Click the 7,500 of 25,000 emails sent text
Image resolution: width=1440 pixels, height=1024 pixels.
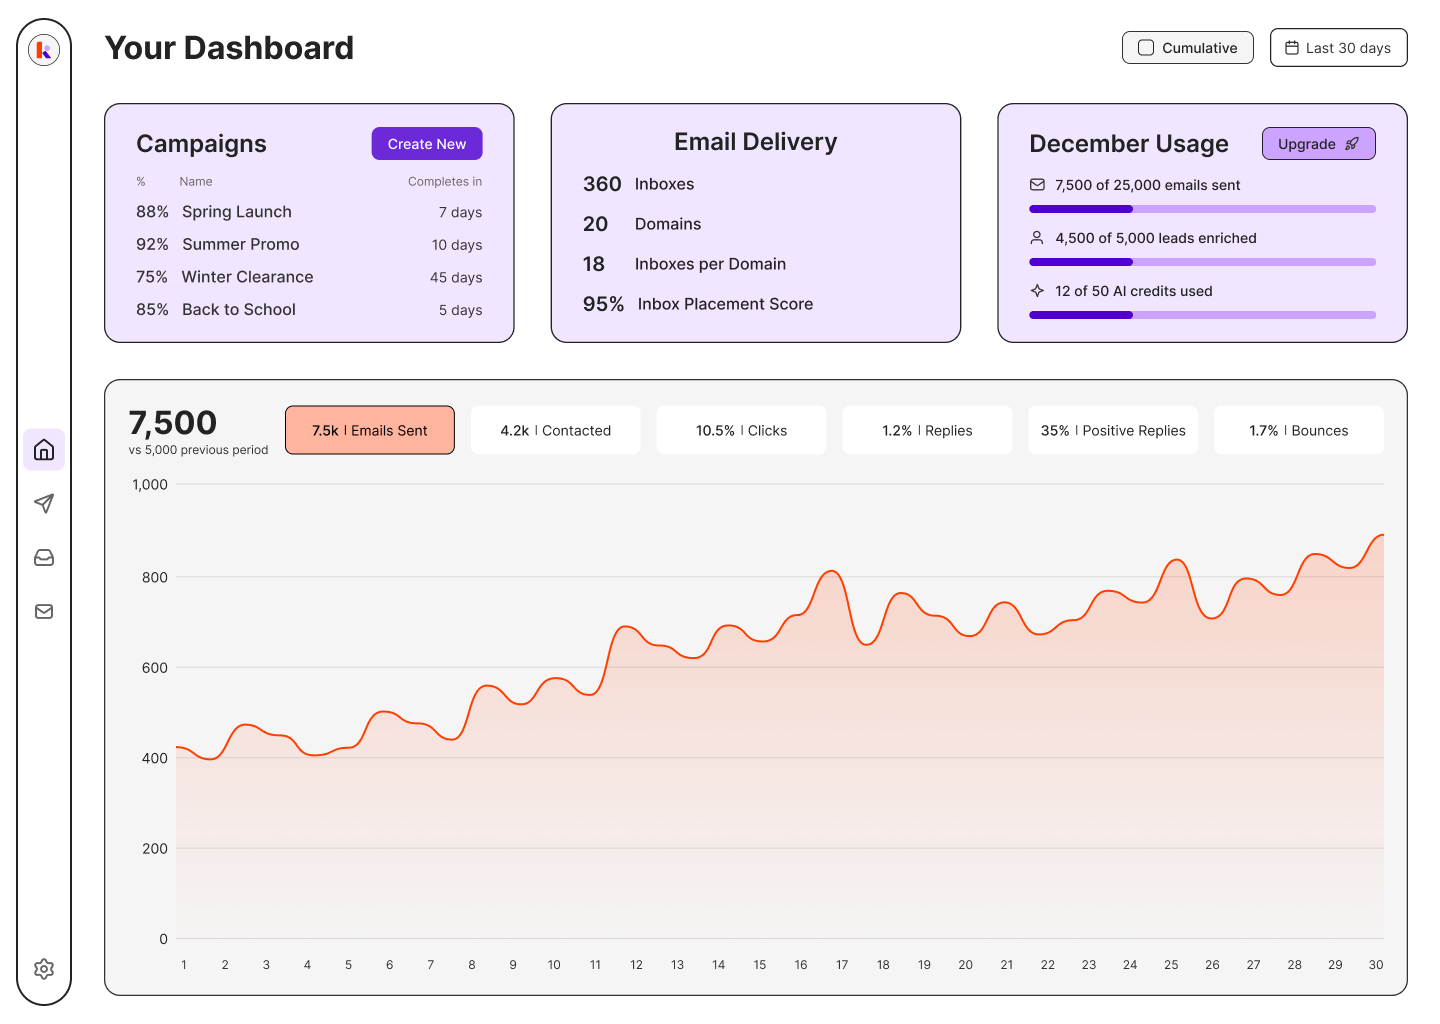click(x=1148, y=185)
